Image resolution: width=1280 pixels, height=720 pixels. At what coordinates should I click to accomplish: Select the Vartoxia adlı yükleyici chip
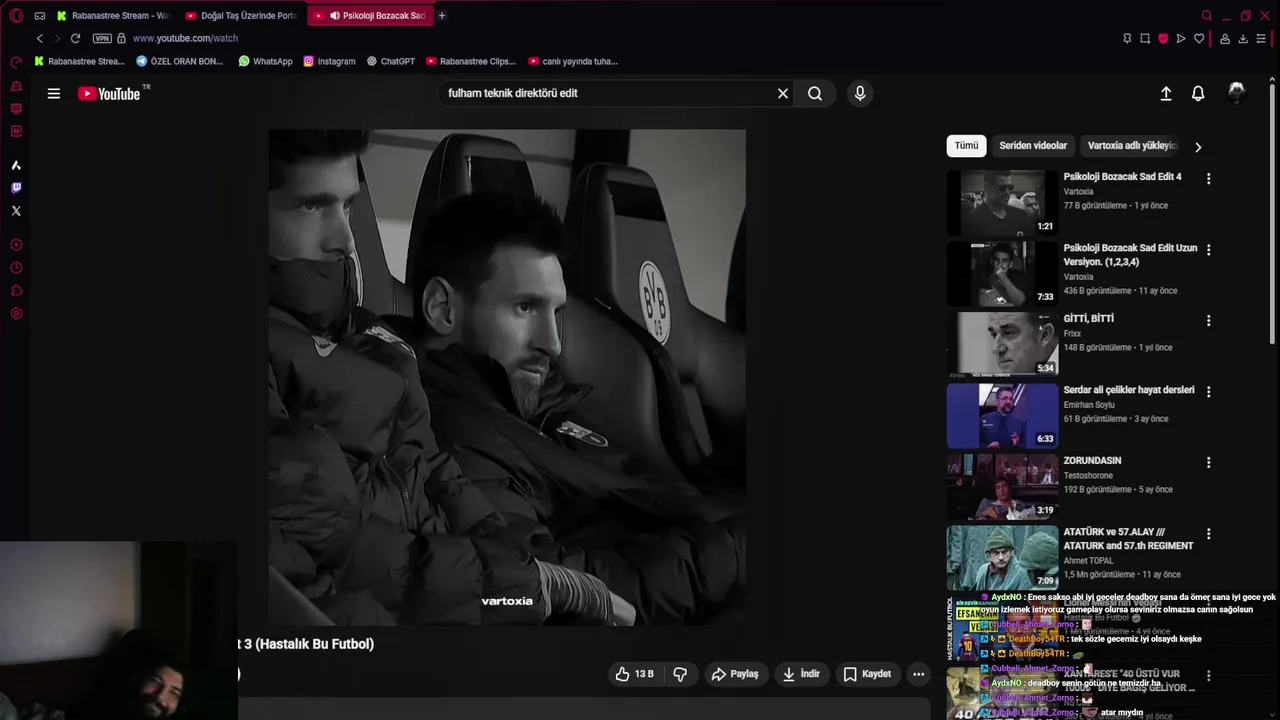(1132, 146)
